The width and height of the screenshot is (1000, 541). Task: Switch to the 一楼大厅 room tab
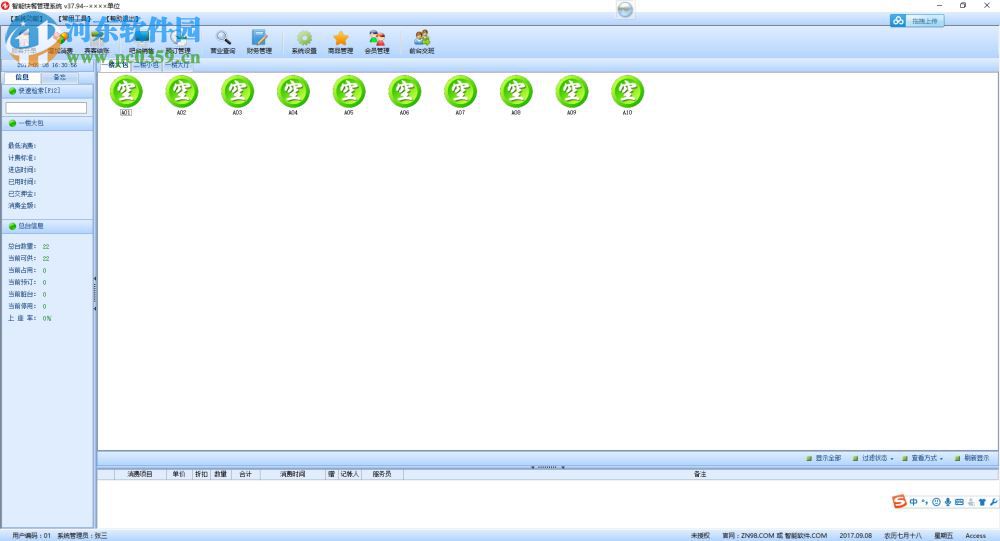pos(177,65)
